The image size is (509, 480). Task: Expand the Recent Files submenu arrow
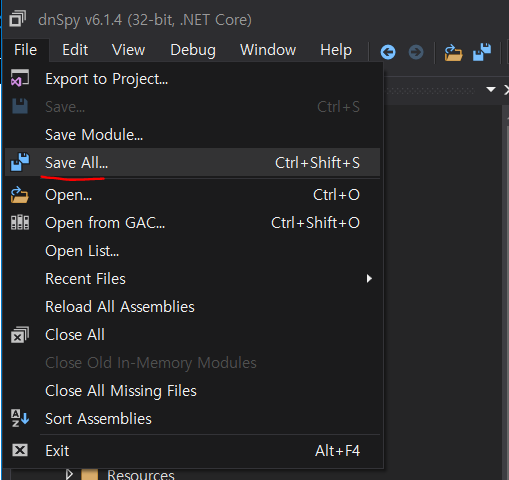369,279
